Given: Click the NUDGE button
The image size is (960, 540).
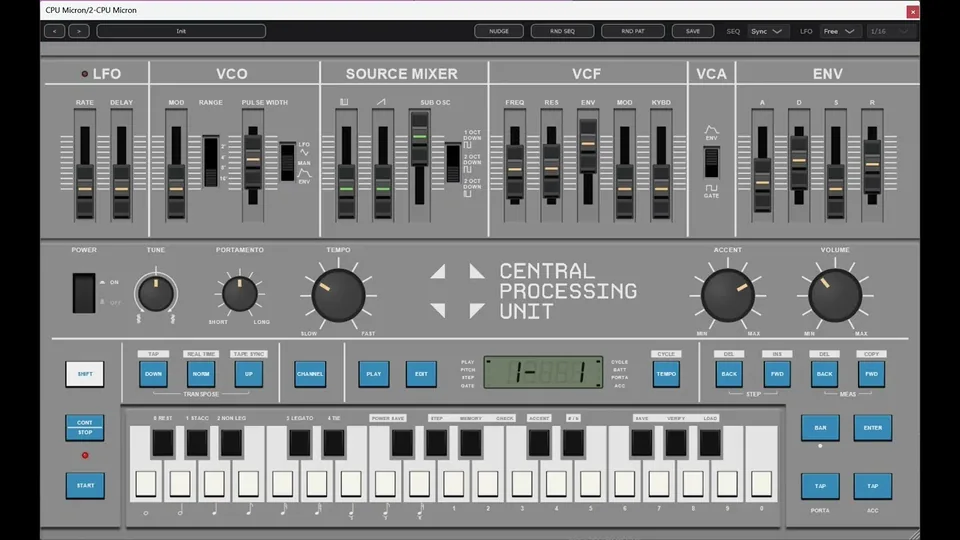Looking at the screenshot, I should click(x=498, y=31).
